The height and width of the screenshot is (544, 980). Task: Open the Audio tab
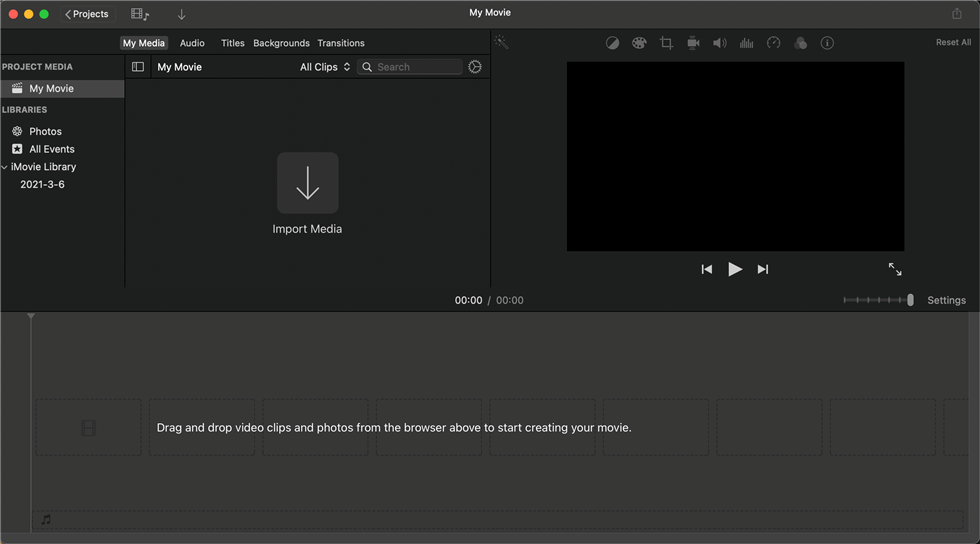(192, 43)
